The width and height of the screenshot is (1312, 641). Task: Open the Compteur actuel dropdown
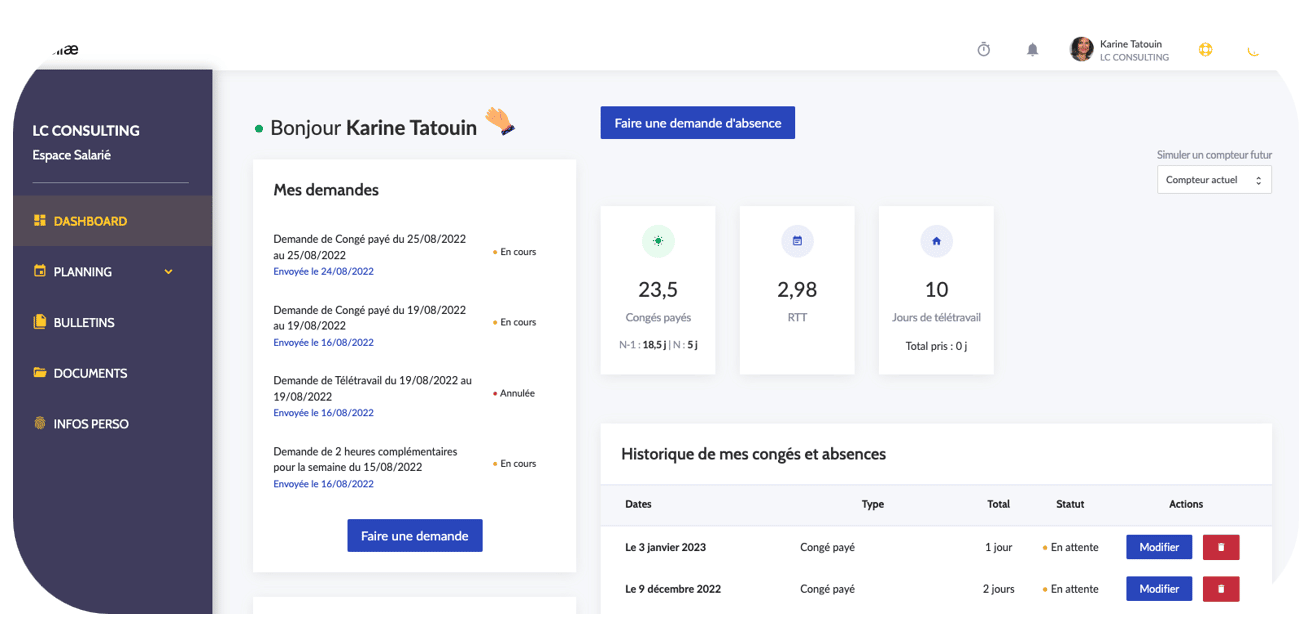point(1214,180)
